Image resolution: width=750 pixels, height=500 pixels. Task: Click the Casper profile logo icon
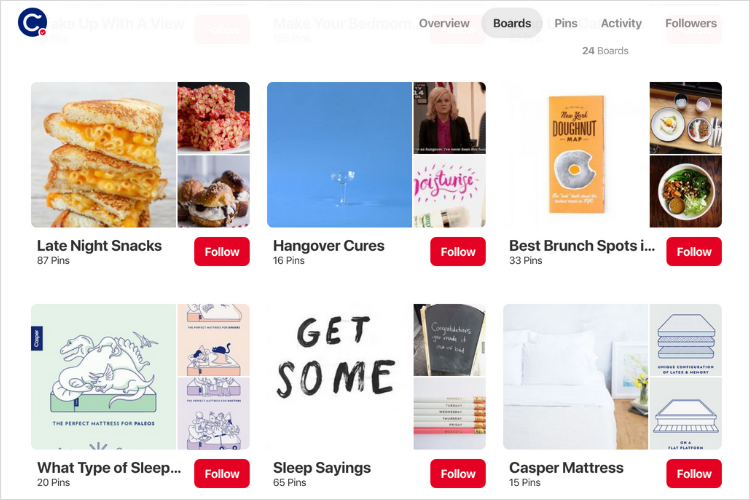point(32,22)
